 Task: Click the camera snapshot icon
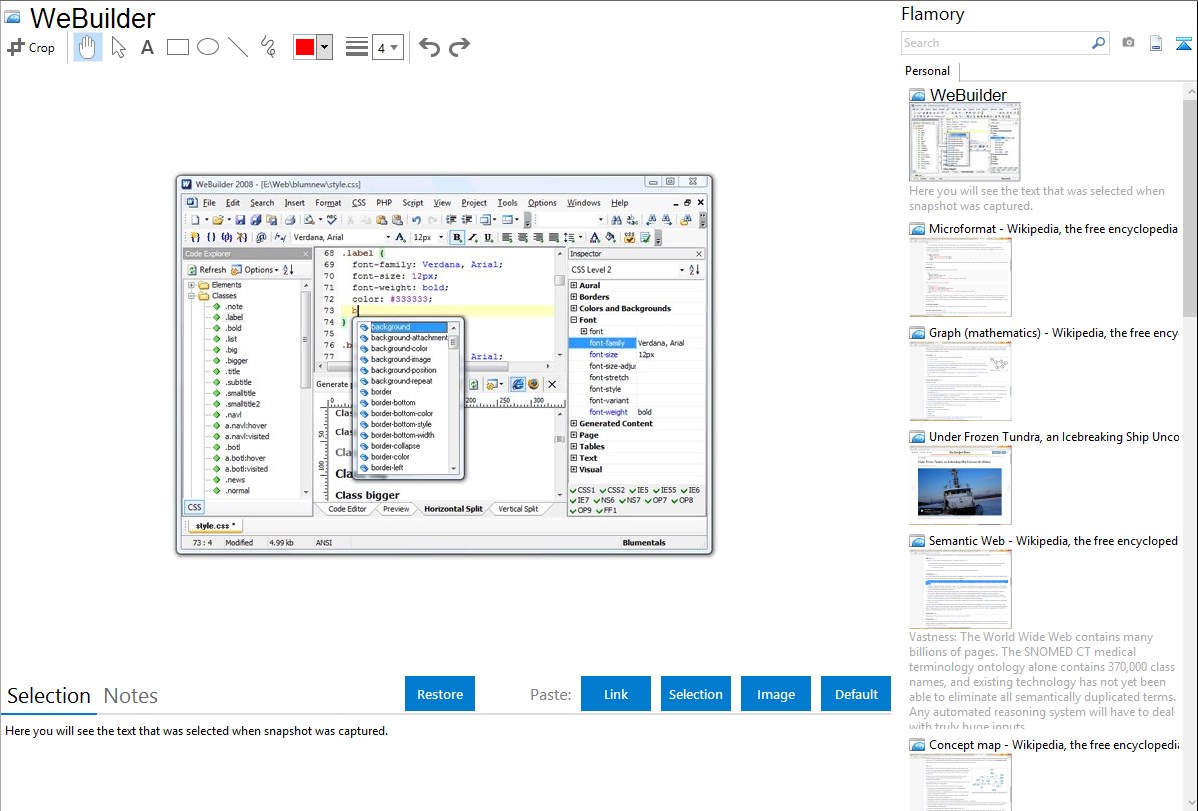[1128, 43]
